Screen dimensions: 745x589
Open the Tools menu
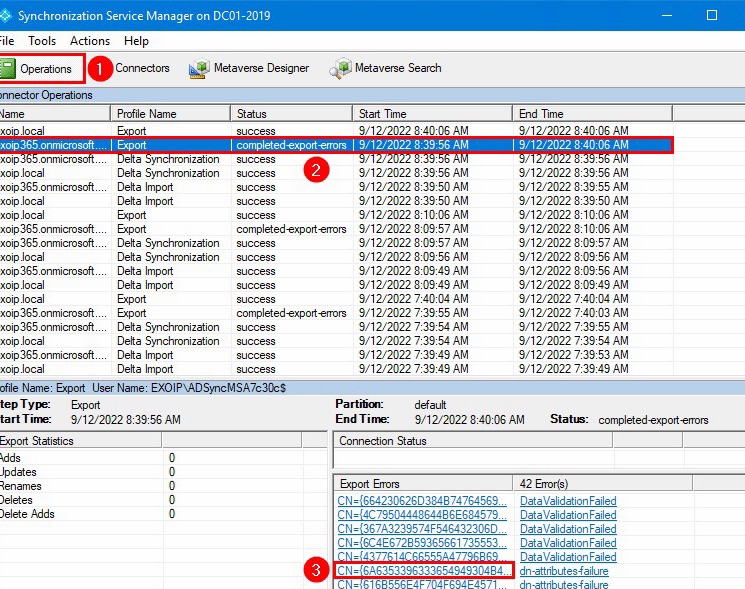pyautogui.click(x=42, y=41)
